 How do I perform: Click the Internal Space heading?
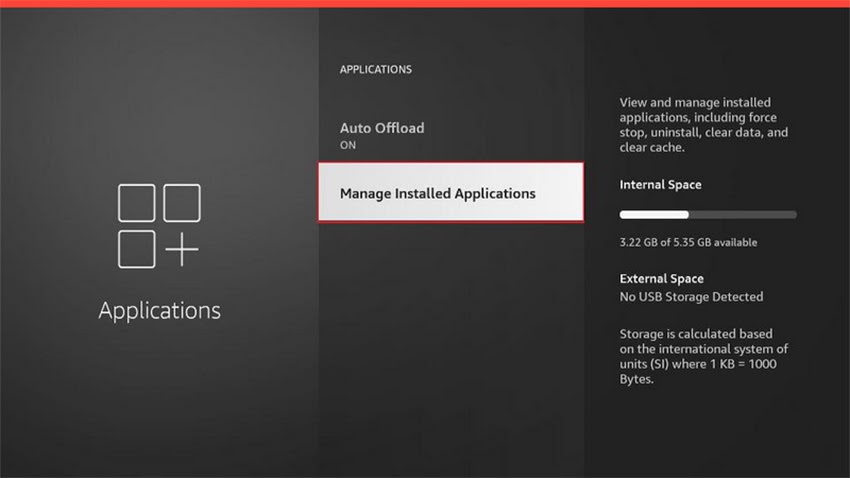[660, 185]
